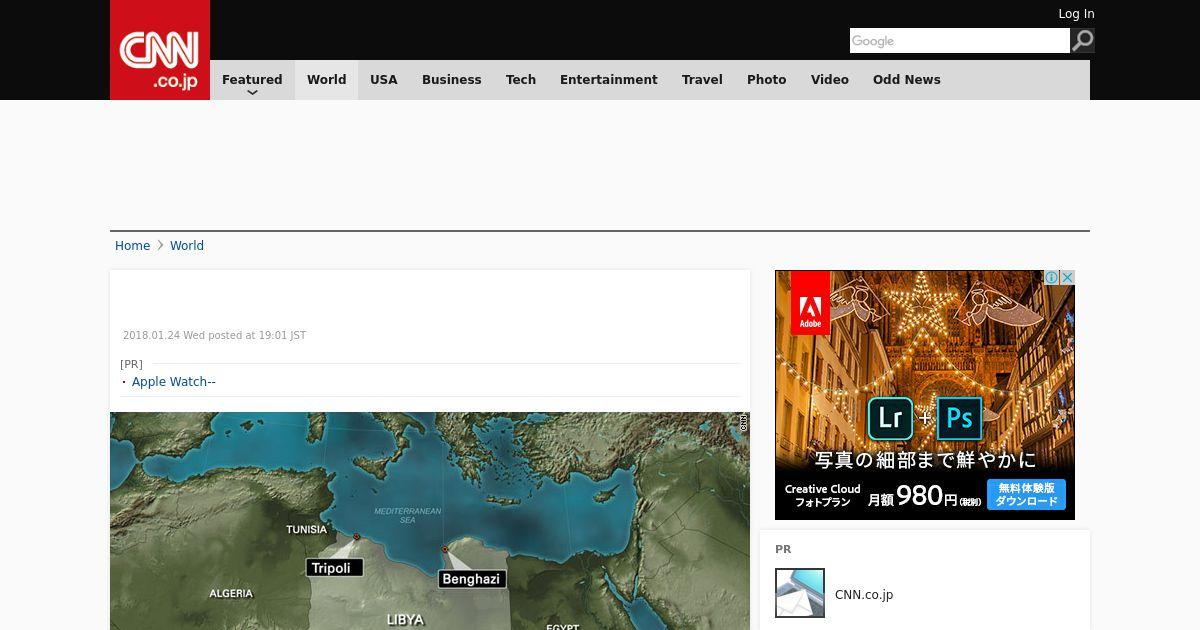Expand the Featured dropdown chevron
The image size is (1200, 630).
(252, 93)
